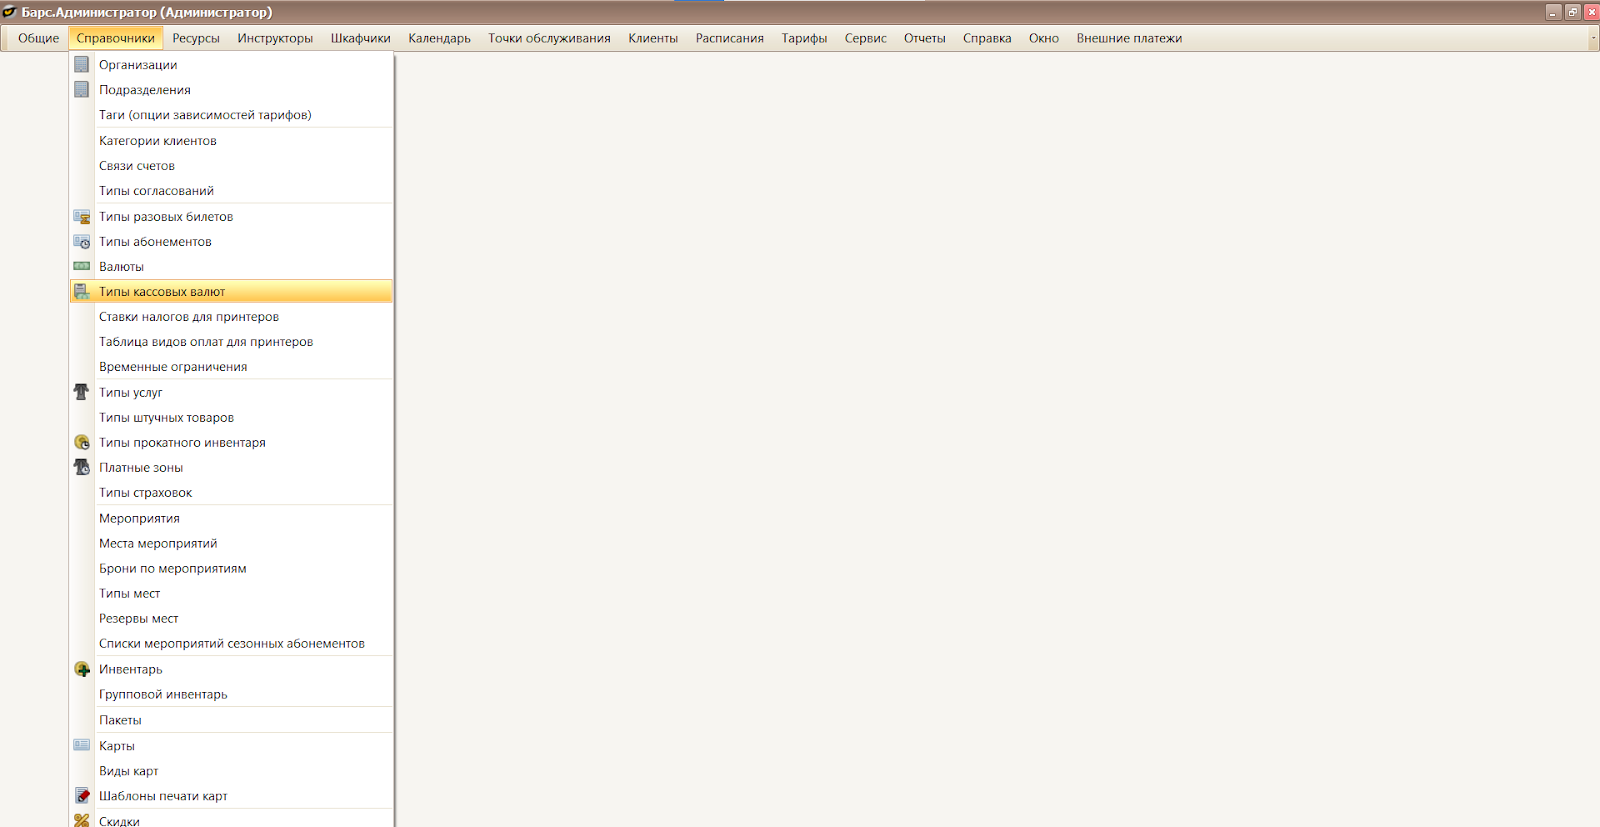This screenshot has width=1600, height=827.
Task: Choose Мероприятия from the menu
Action: [231, 519]
